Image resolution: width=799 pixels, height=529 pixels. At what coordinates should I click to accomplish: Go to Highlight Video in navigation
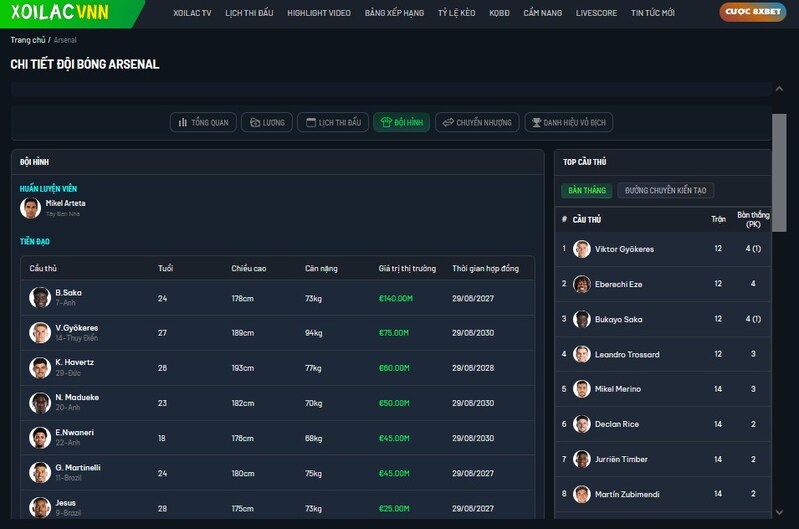(x=318, y=13)
